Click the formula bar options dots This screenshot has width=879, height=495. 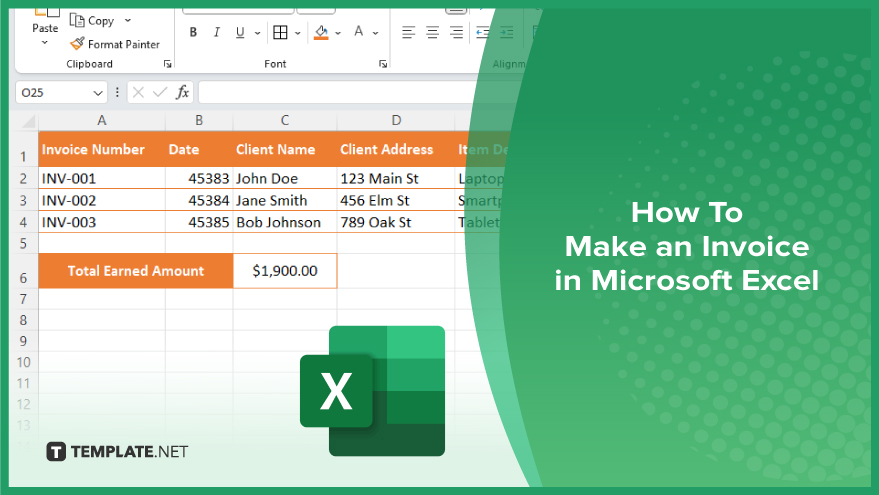(x=117, y=92)
